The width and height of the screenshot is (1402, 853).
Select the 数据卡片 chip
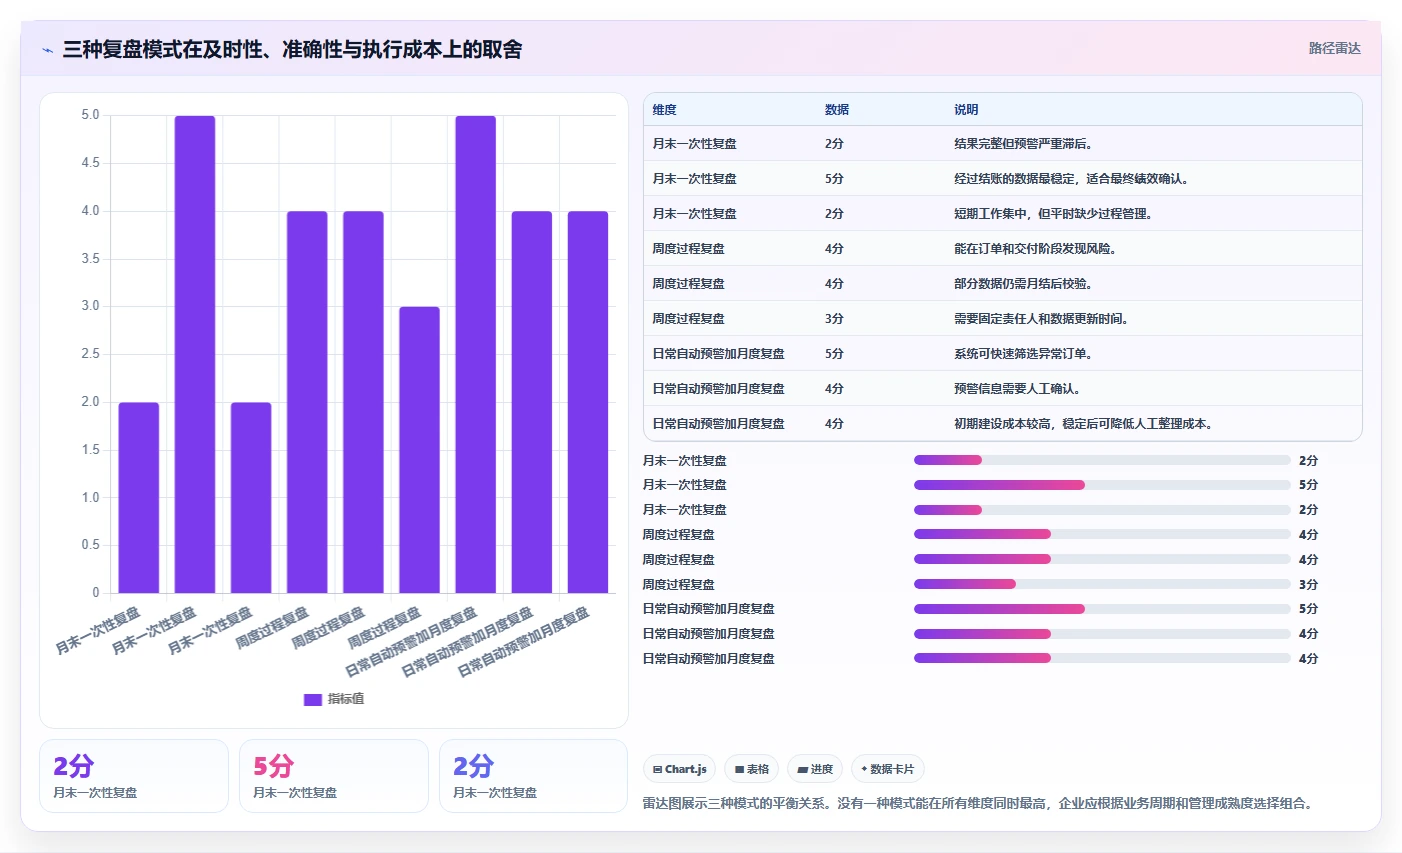(888, 769)
